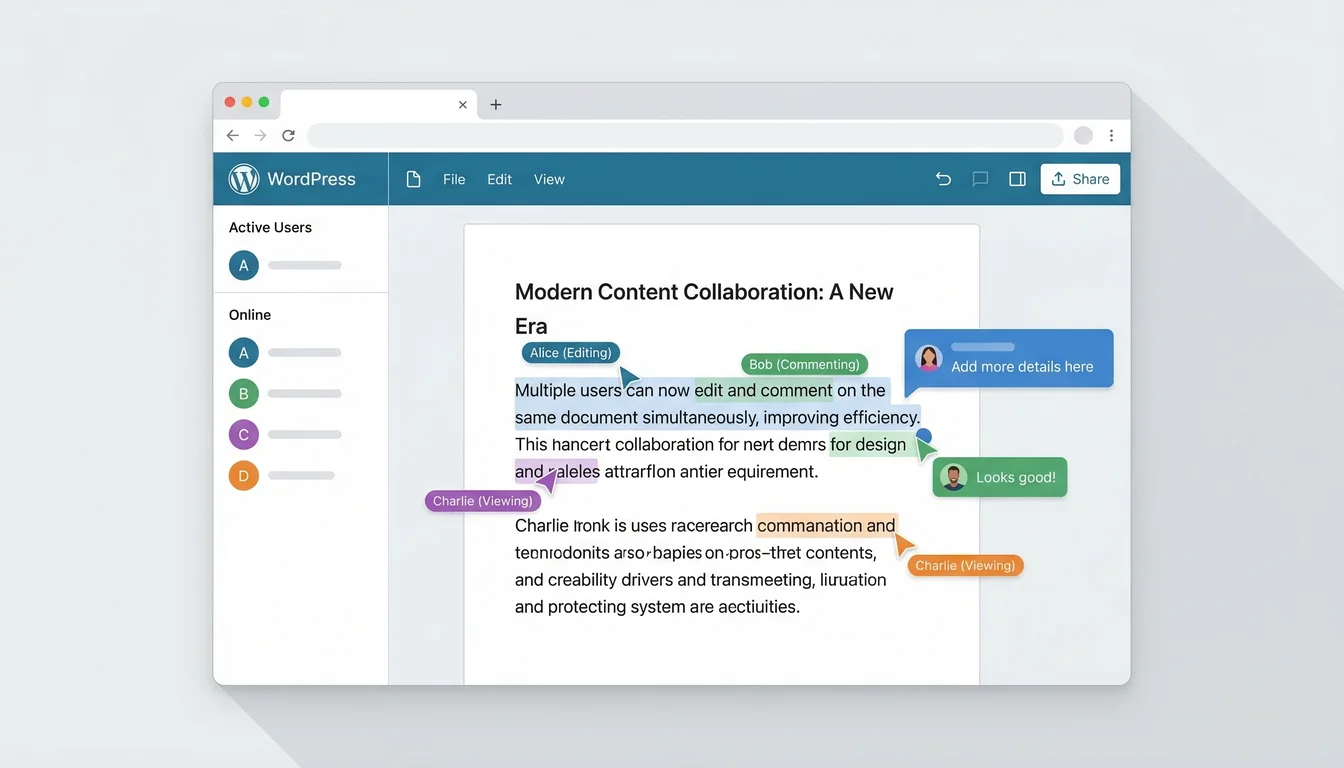1344x768 pixels.
Task: Select user A avatar under Online
Action: click(x=244, y=352)
